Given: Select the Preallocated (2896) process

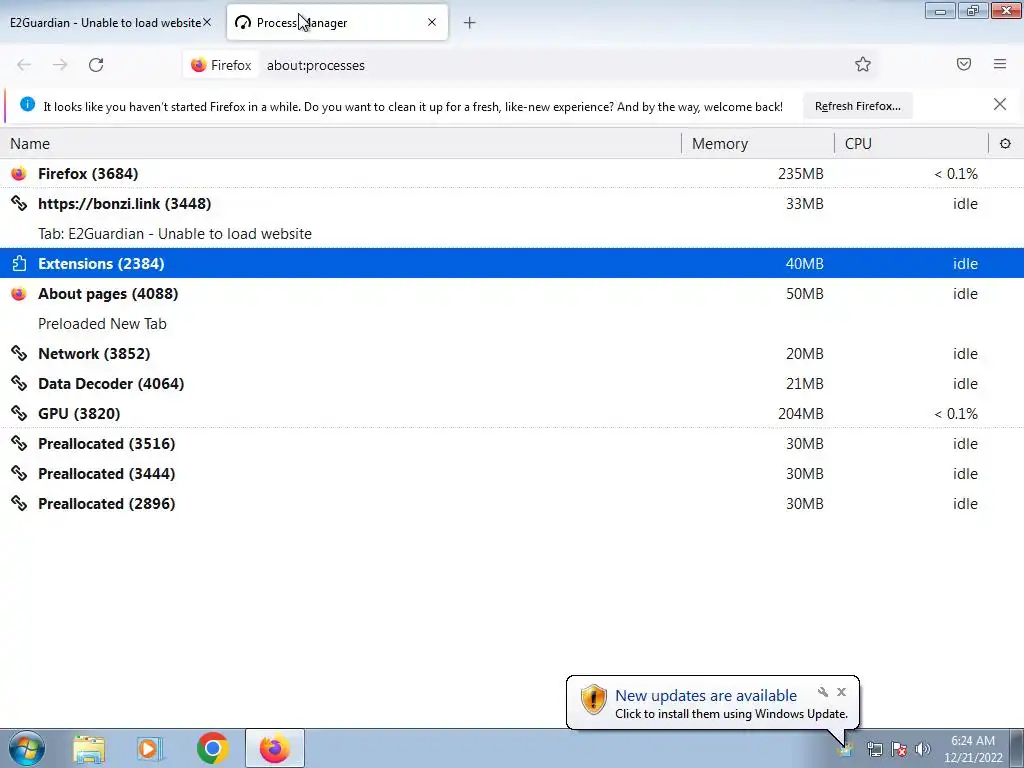Looking at the screenshot, I should coord(512,504).
